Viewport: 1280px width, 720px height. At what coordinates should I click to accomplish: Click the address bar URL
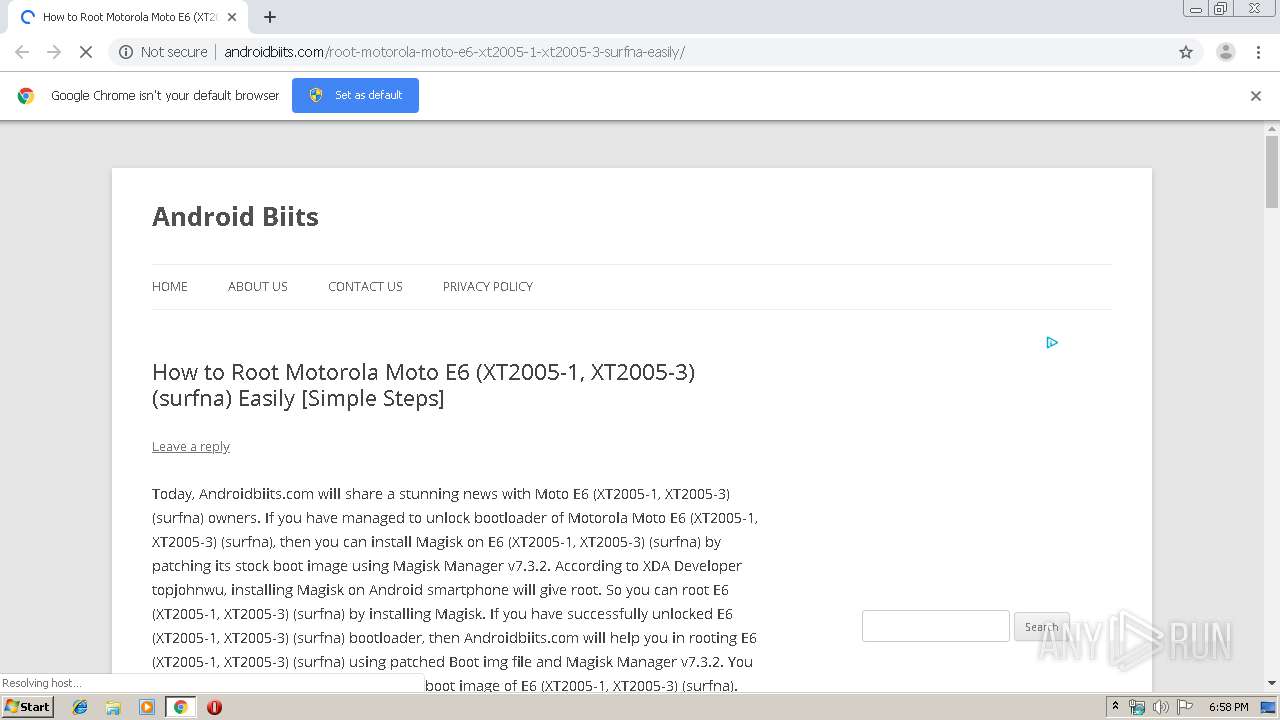[x=454, y=52]
